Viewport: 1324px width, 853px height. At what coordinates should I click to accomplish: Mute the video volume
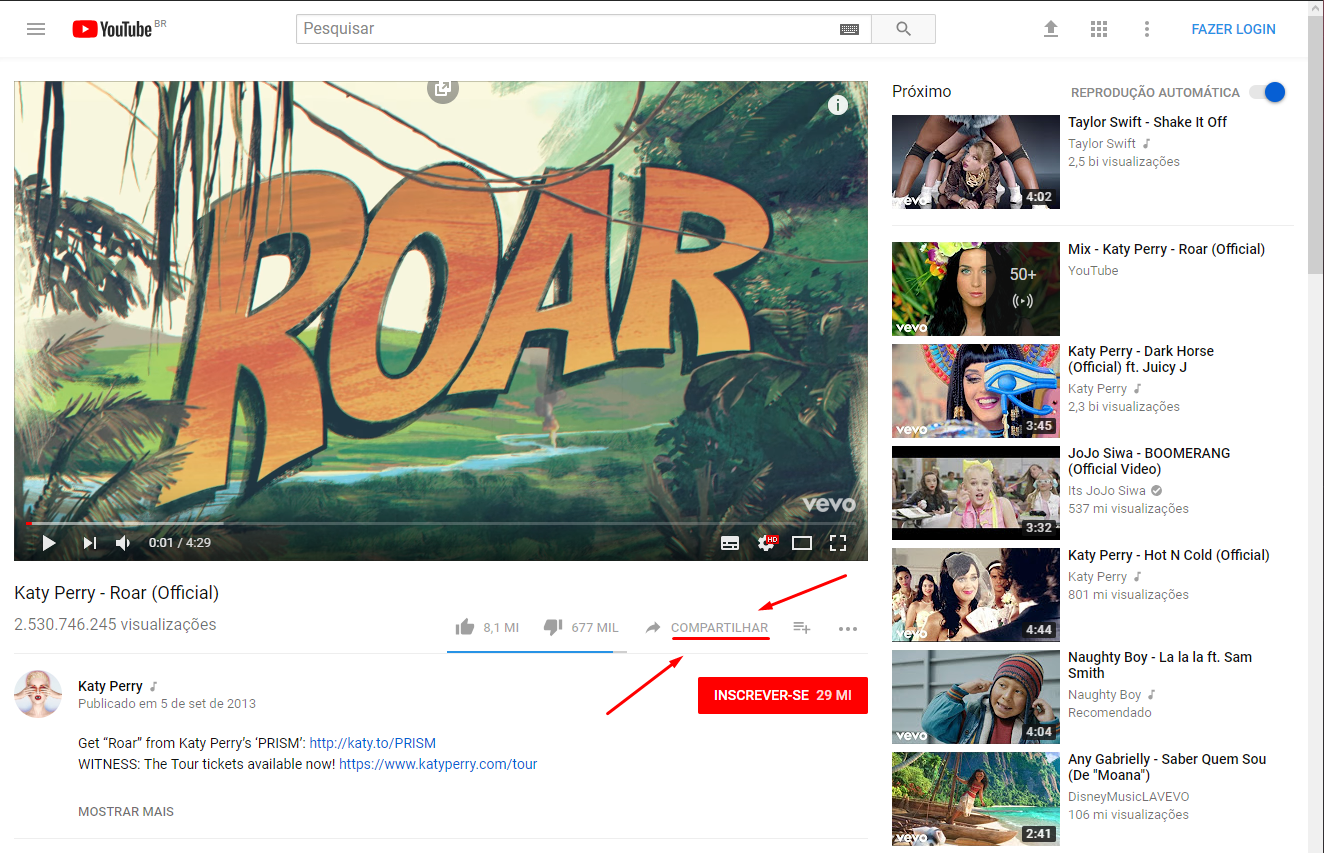pos(123,543)
